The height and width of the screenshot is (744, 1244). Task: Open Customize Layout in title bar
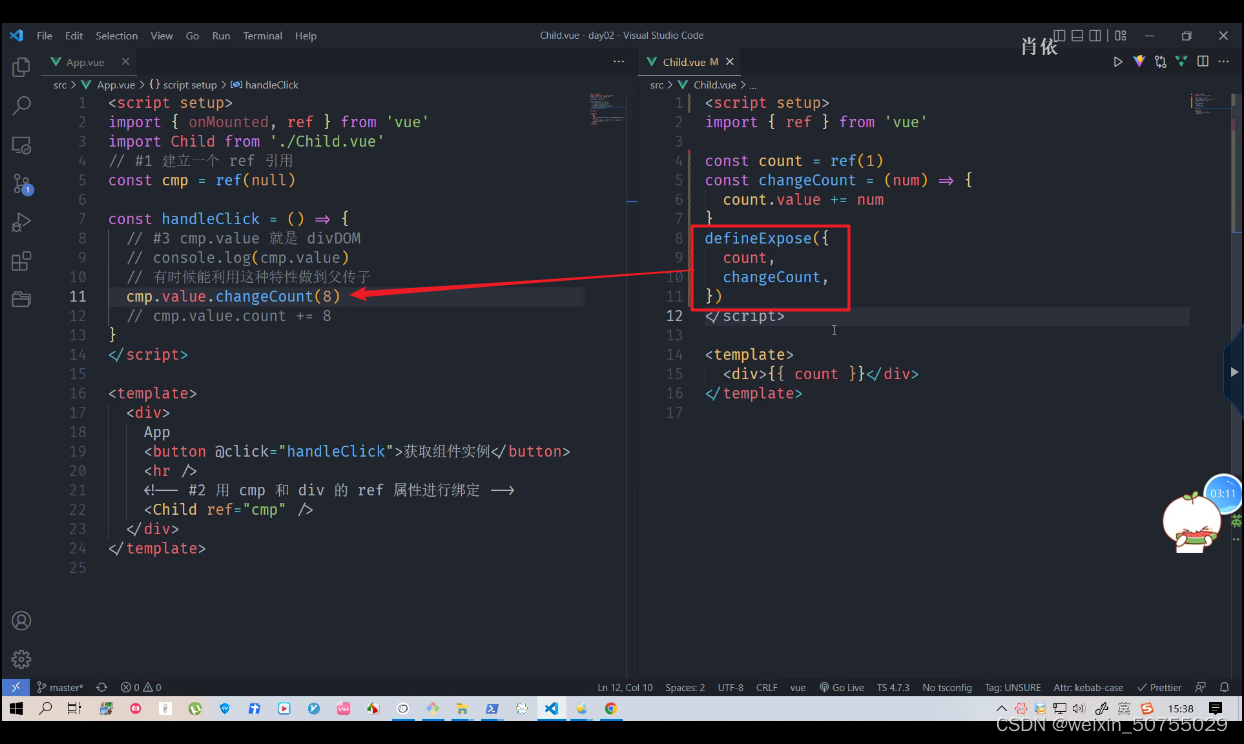click(1122, 35)
